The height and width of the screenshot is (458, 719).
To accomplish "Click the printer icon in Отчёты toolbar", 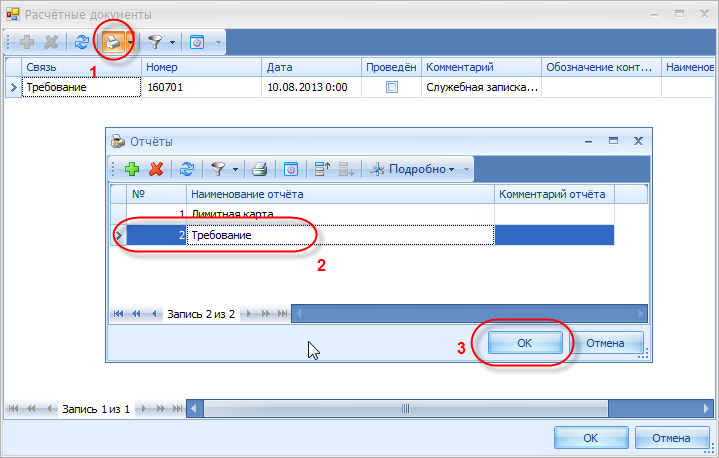I will [x=260, y=169].
